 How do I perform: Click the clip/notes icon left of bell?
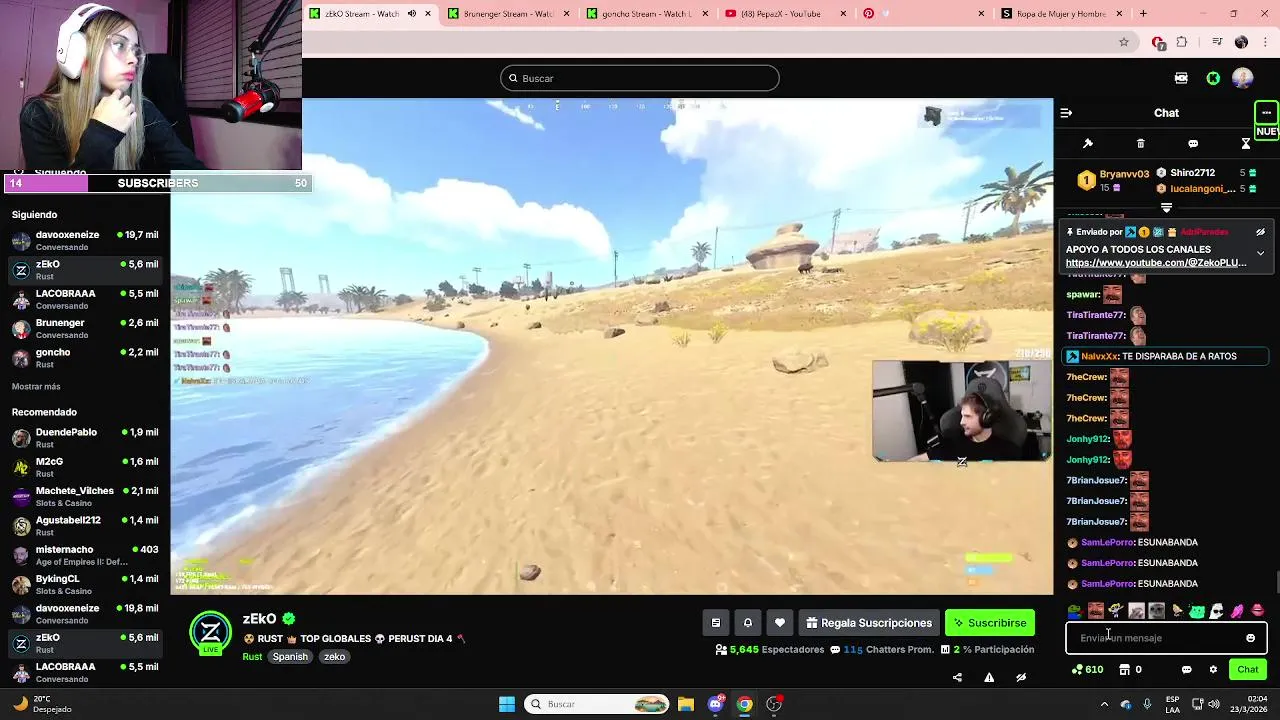(715, 623)
